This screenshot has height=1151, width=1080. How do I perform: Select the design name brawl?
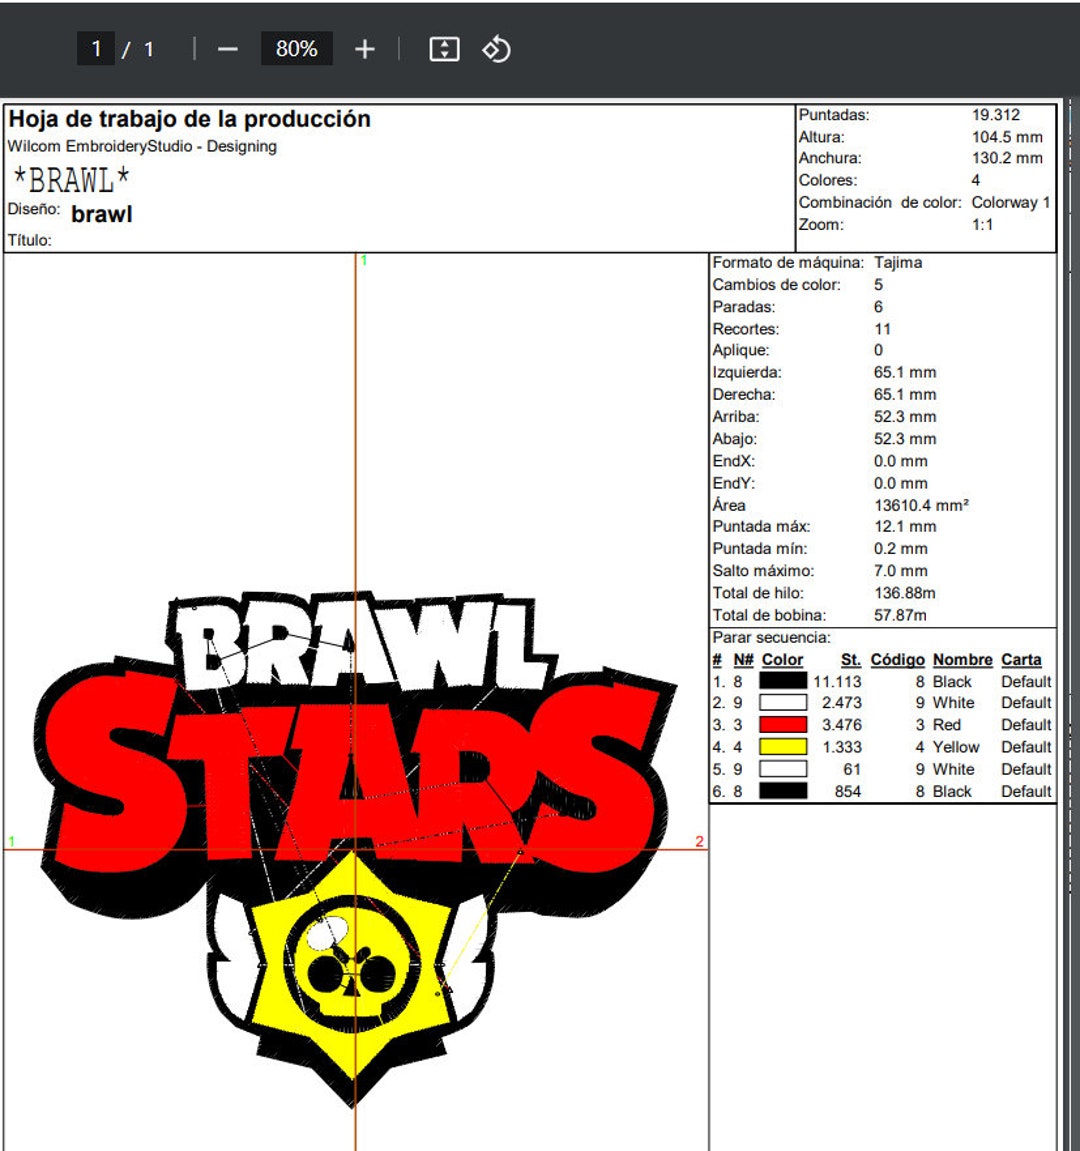(x=103, y=214)
